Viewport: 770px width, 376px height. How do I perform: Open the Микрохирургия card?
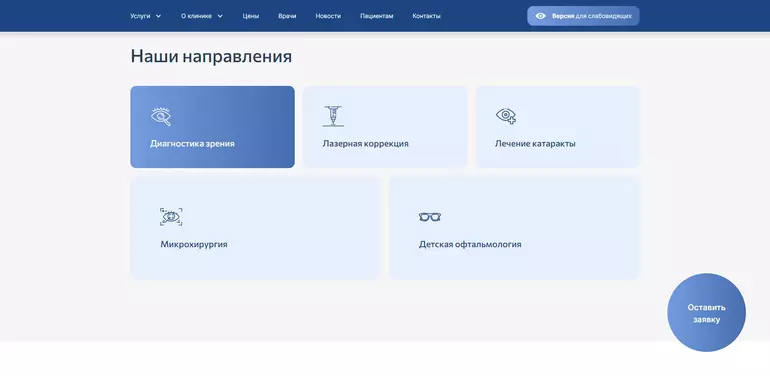coord(255,228)
